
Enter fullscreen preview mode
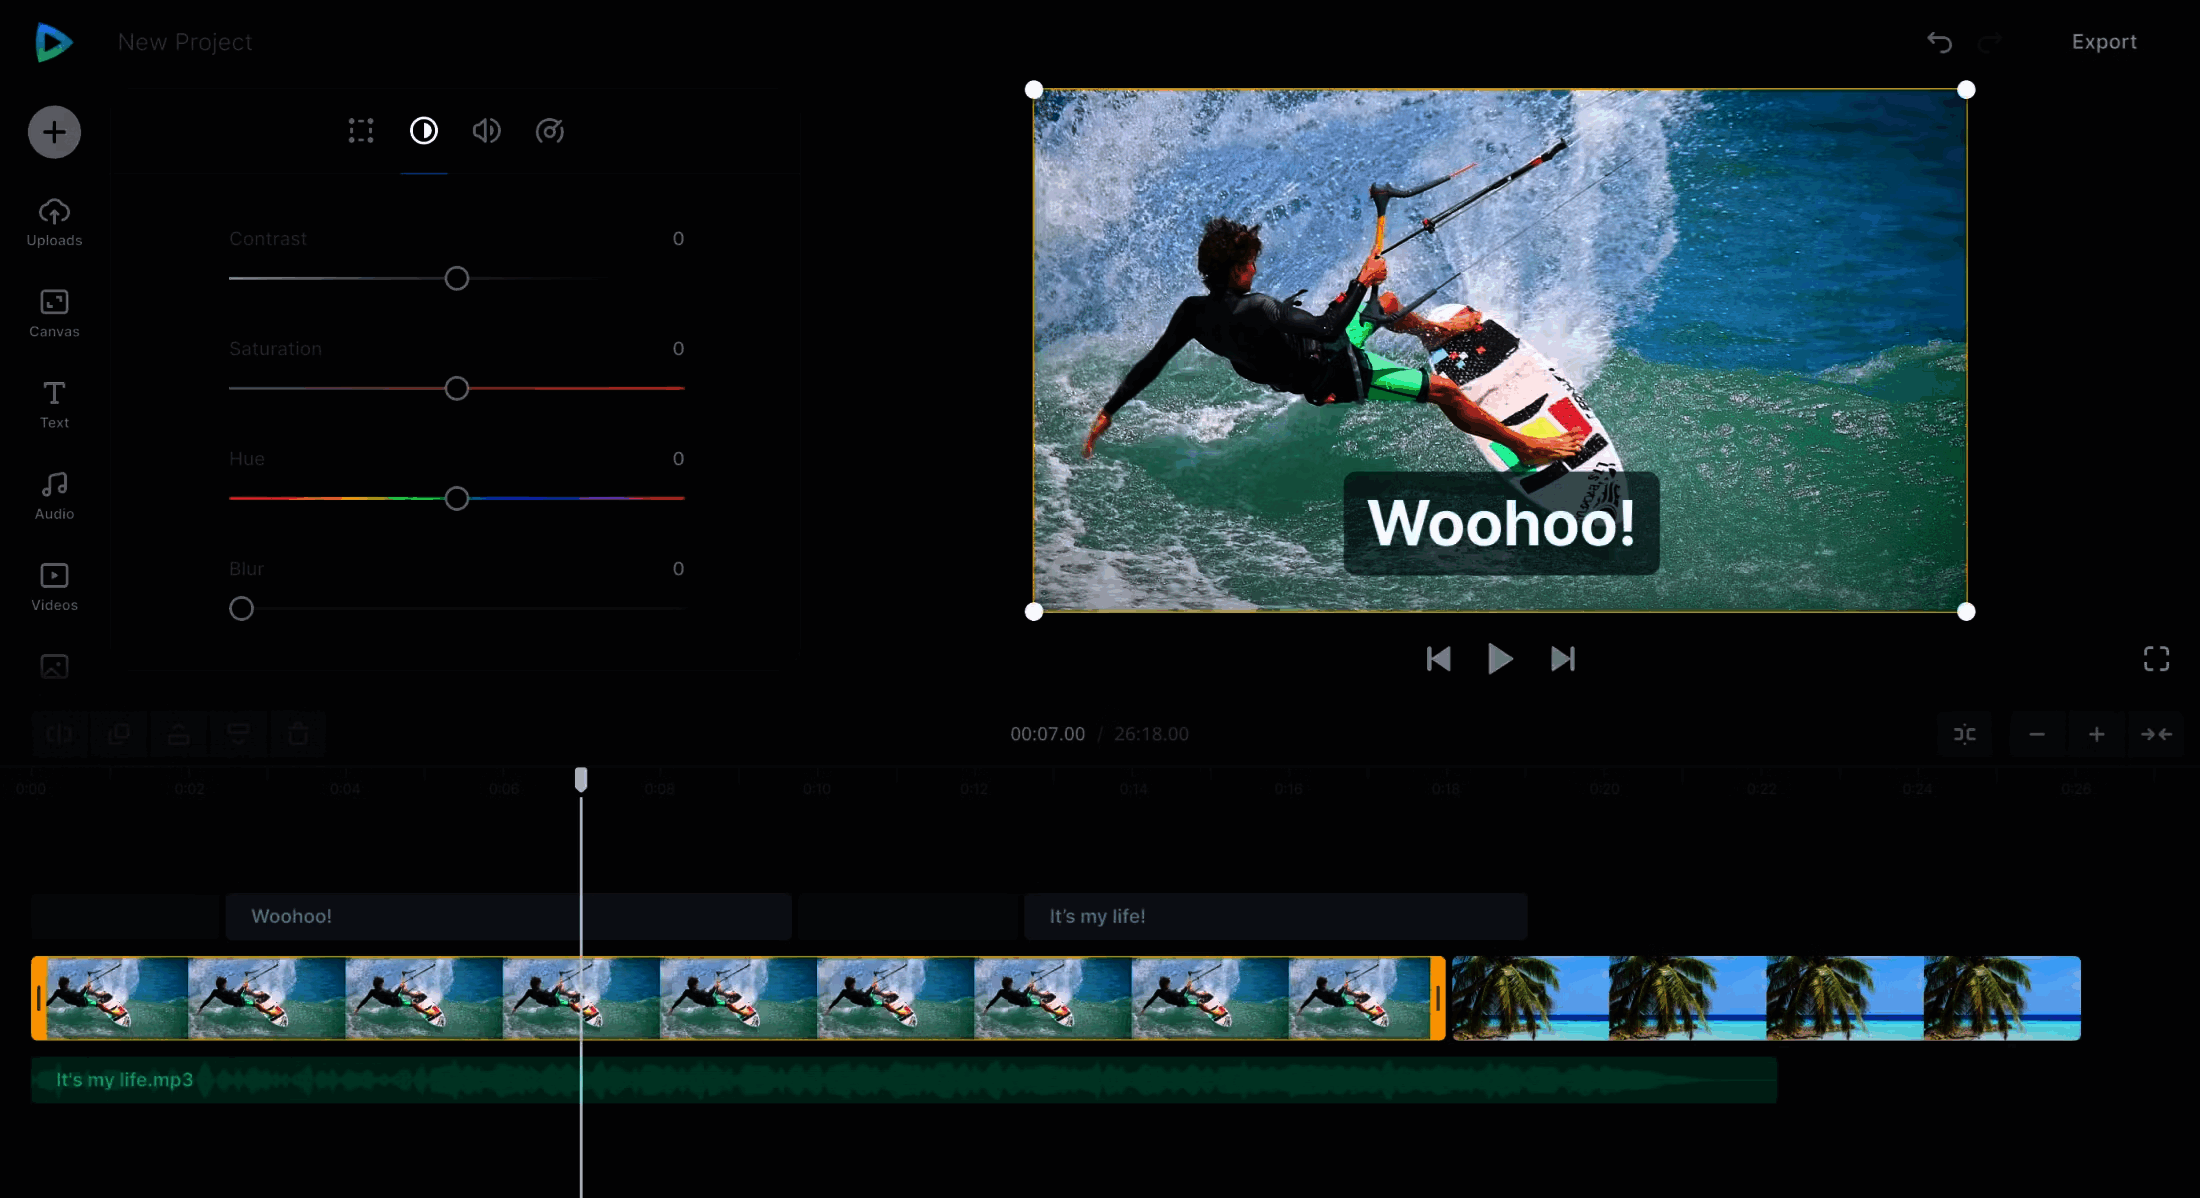pyautogui.click(x=2156, y=659)
